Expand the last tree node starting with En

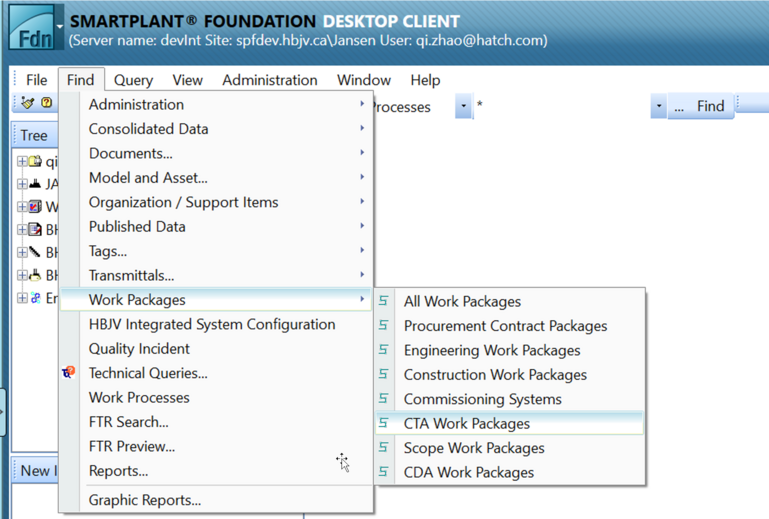click(22, 298)
